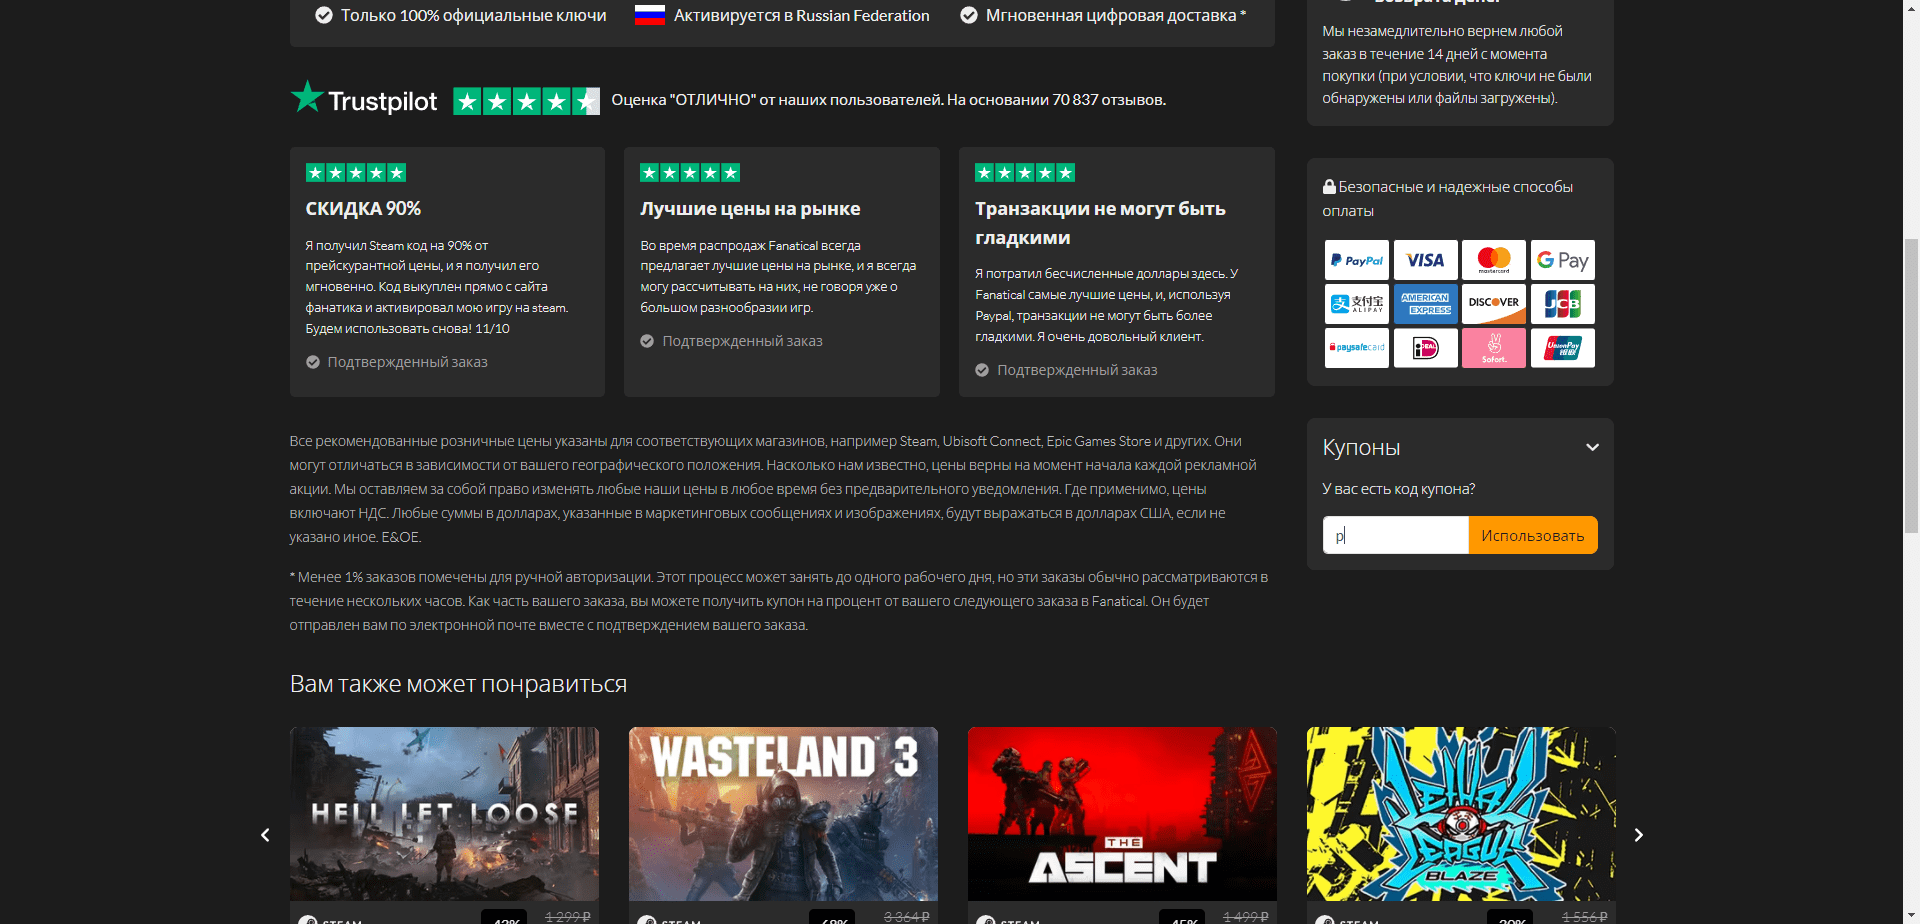Click the Лучшие цены на рынке review title
Viewport: 1920px width, 924px height.
(x=750, y=209)
